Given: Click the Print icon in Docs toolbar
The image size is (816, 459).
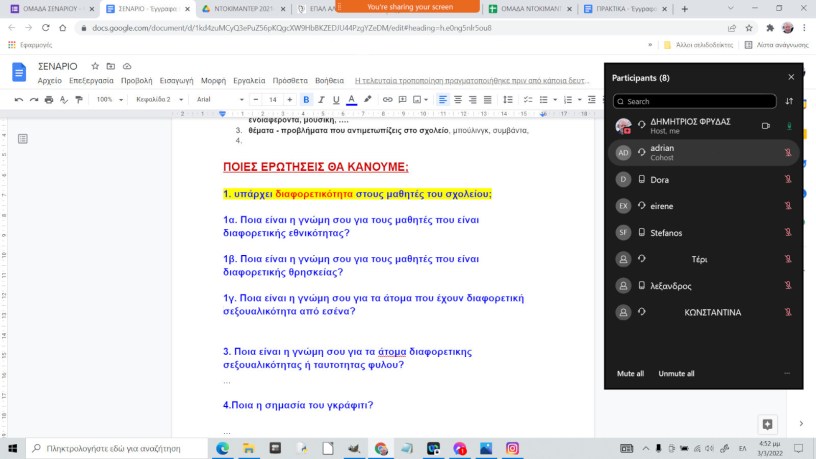Looking at the screenshot, I should point(49,100).
